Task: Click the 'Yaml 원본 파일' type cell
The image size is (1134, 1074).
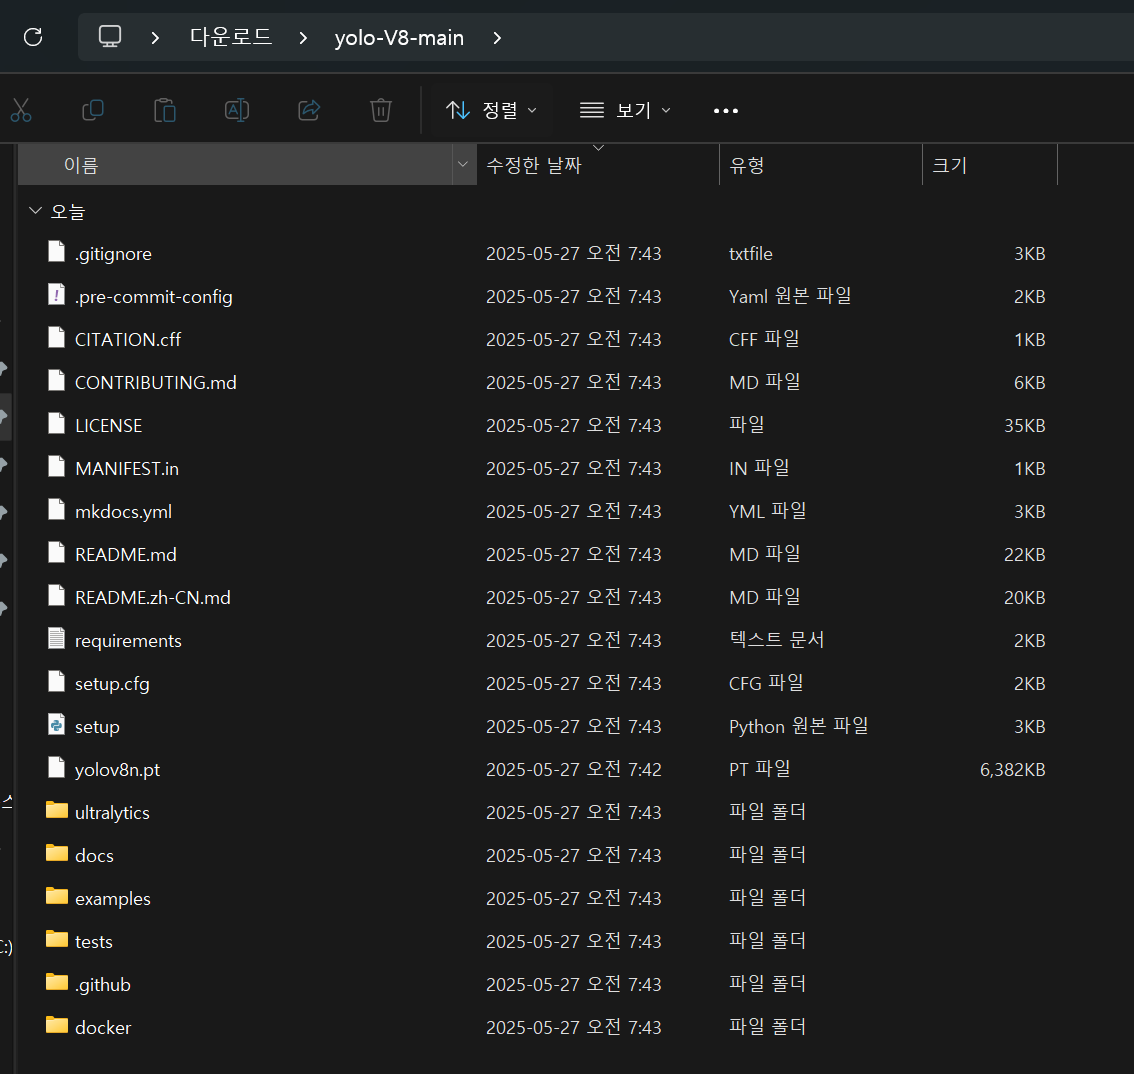Action: pyautogui.click(x=790, y=297)
